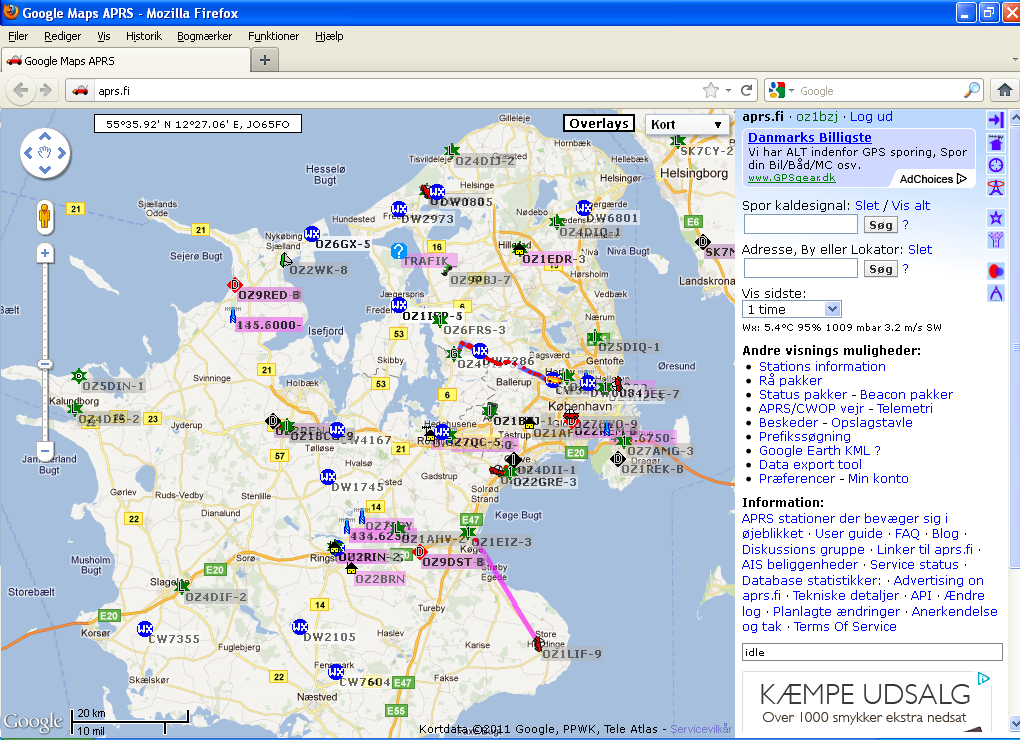This screenshot has width=1020, height=740.
Task: Click the sidebar scrollbar up arrow
Action: [x=1015, y=118]
